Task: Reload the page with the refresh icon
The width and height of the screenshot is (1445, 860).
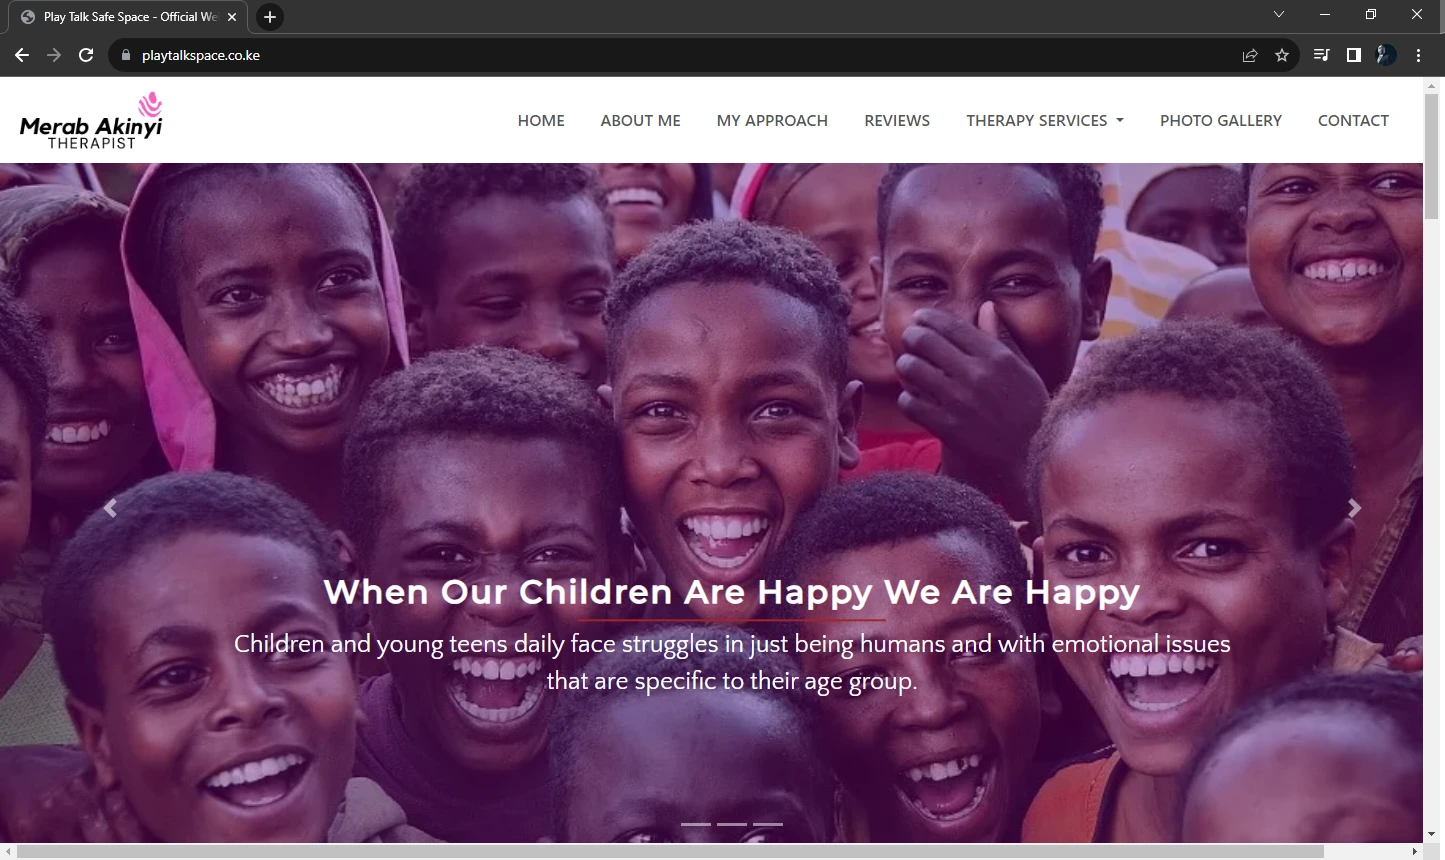Action: pyautogui.click(x=86, y=55)
